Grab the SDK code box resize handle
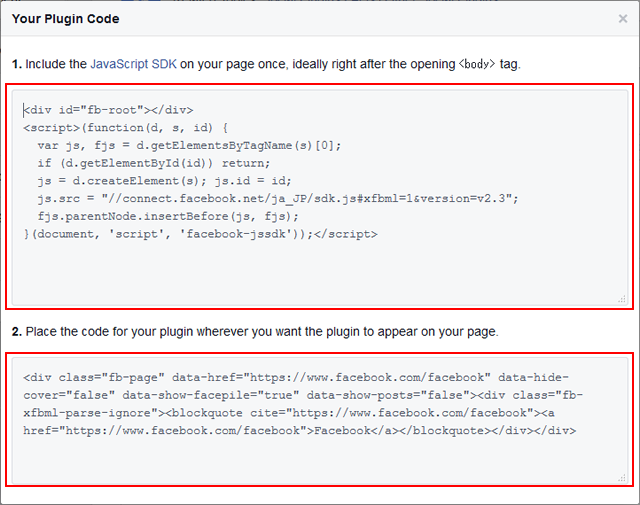Screen dimensions: 640x505 [622, 299]
